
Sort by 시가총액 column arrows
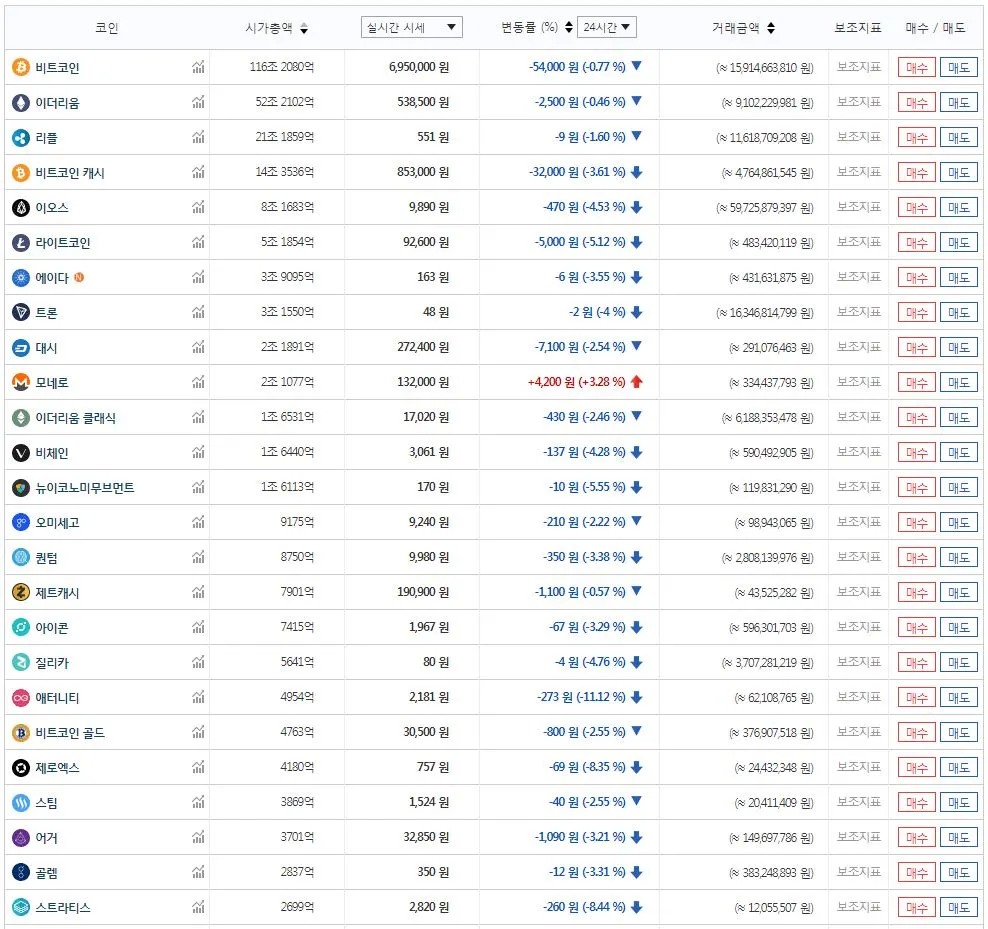304,28
